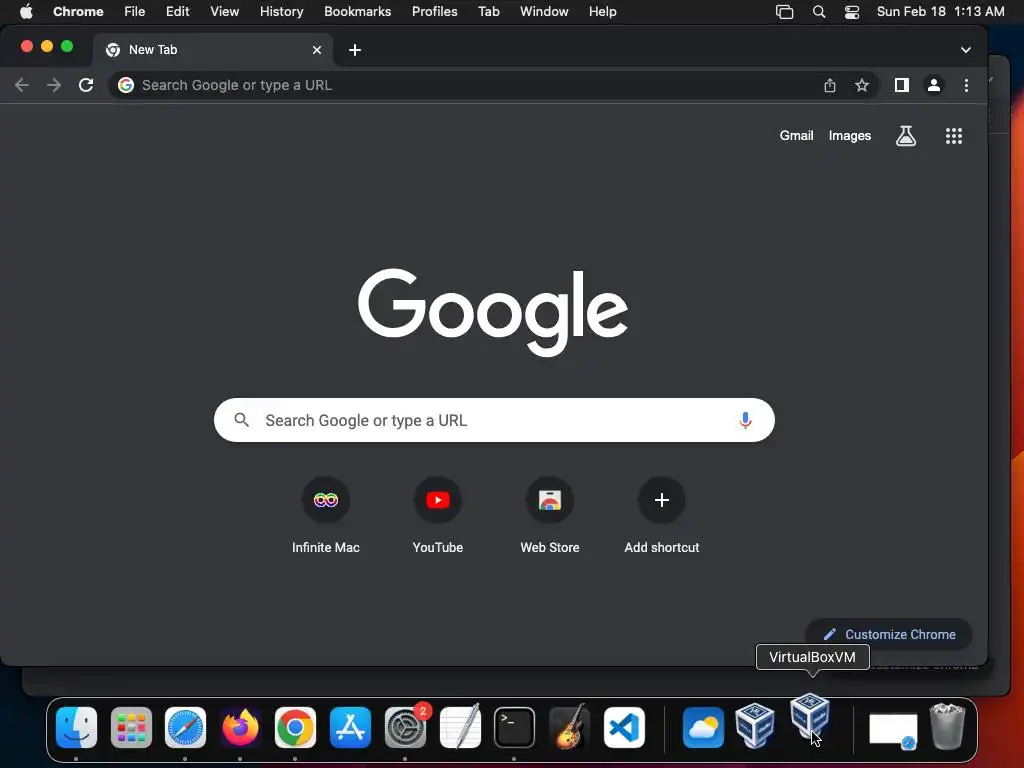The image size is (1024, 768).
Task: Open Search Labs flask icon
Action: [x=906, y=136]
